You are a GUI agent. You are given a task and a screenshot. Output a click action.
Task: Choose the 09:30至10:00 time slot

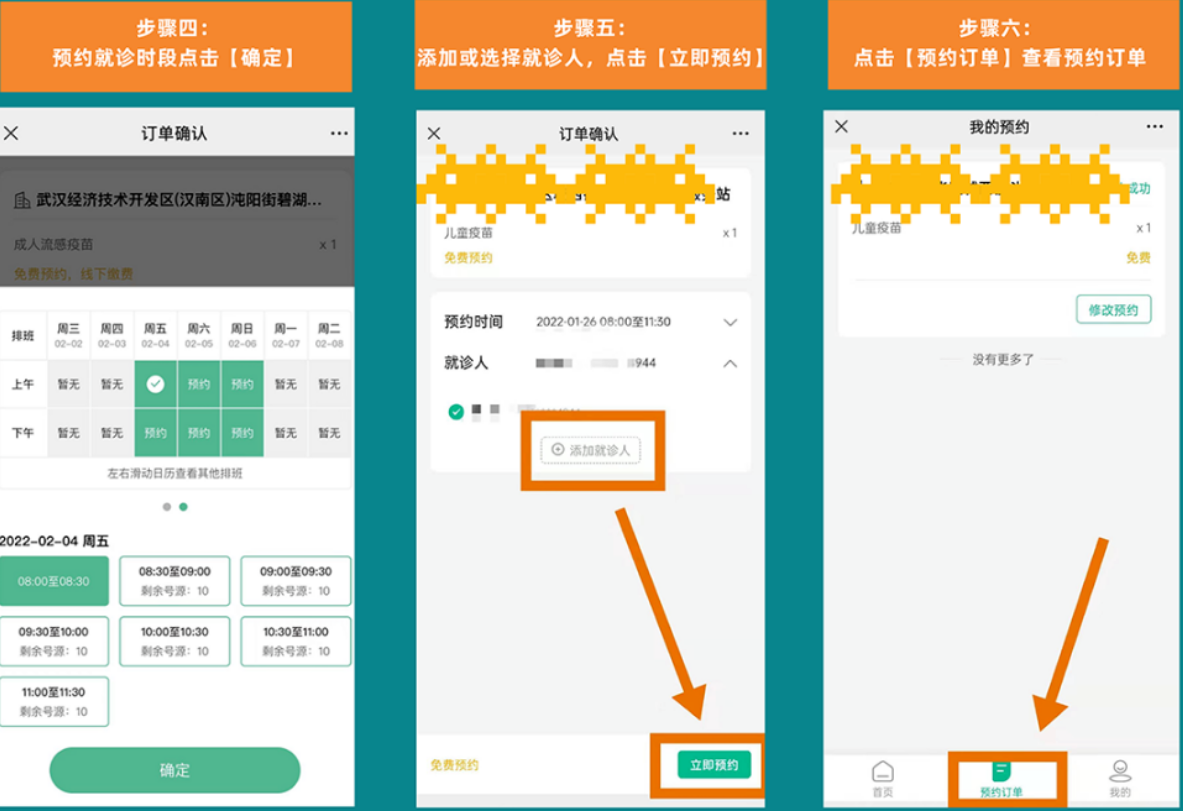click(54, 641)
